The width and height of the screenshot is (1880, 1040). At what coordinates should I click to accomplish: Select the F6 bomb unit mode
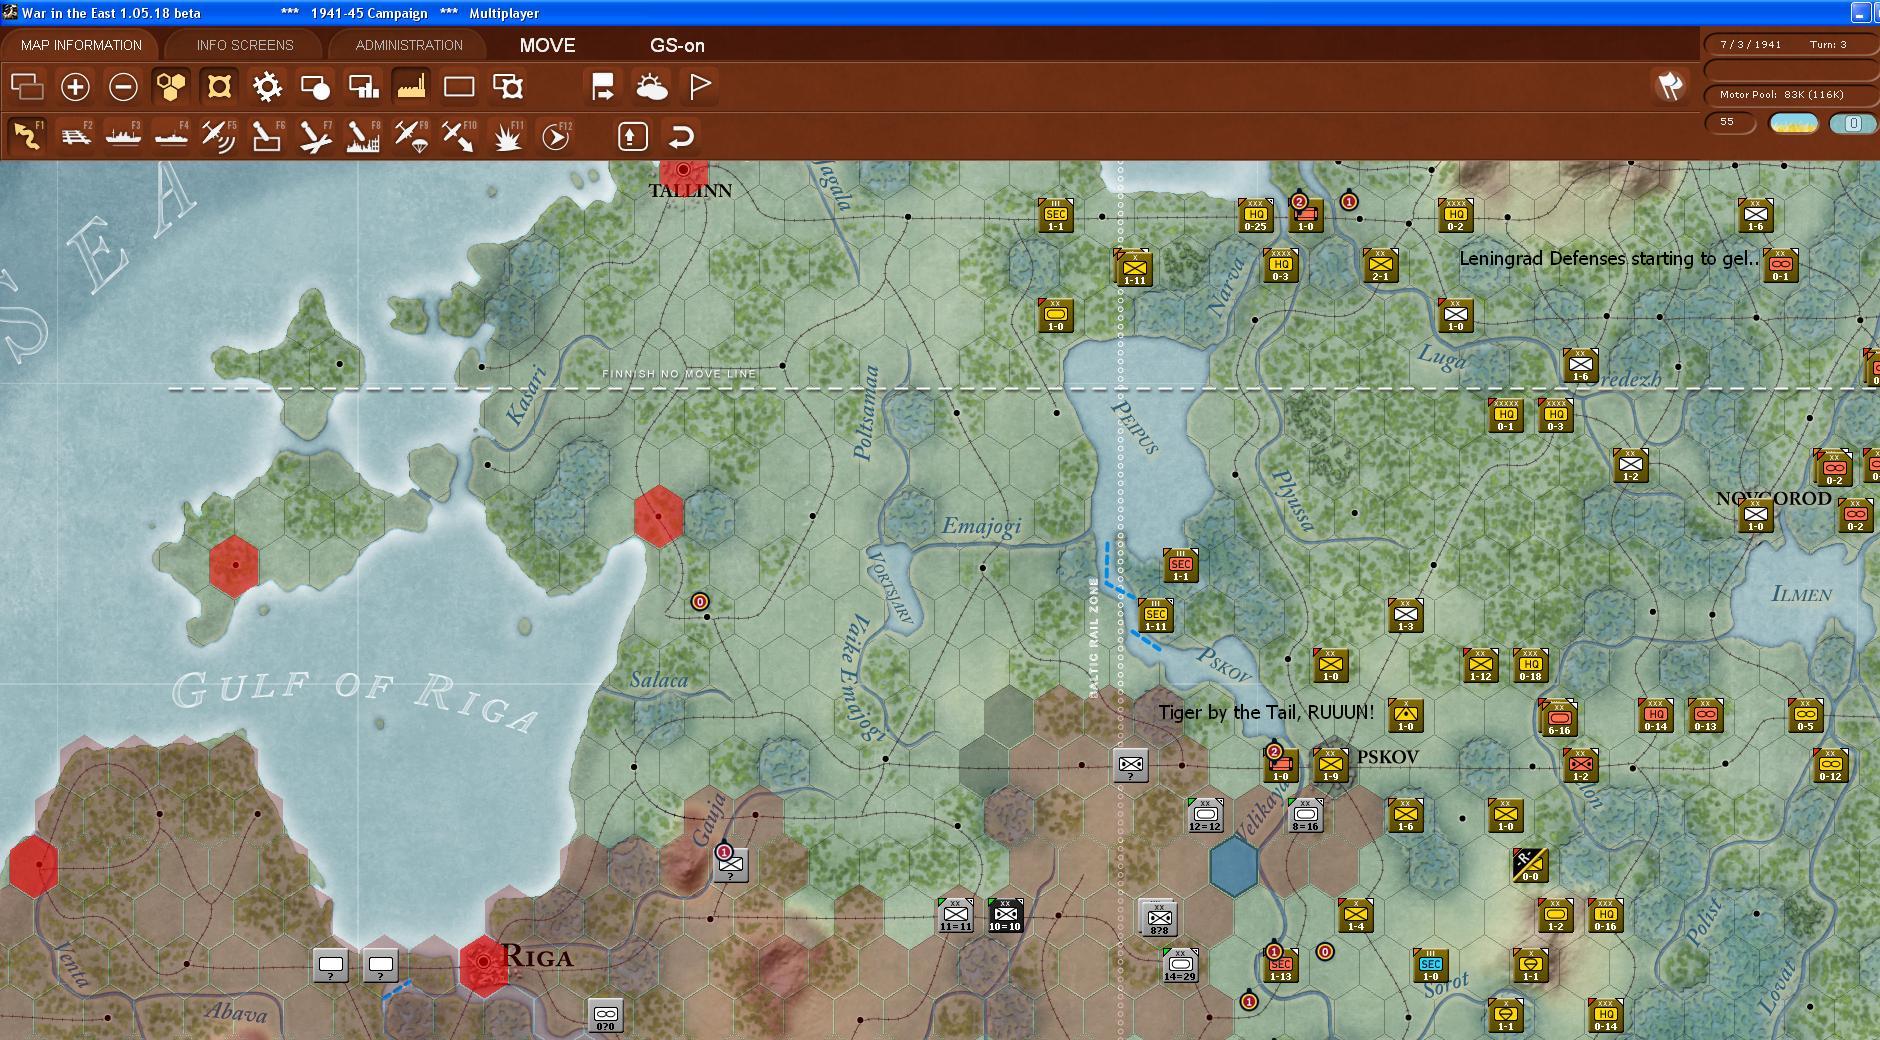tap(267, 136)
